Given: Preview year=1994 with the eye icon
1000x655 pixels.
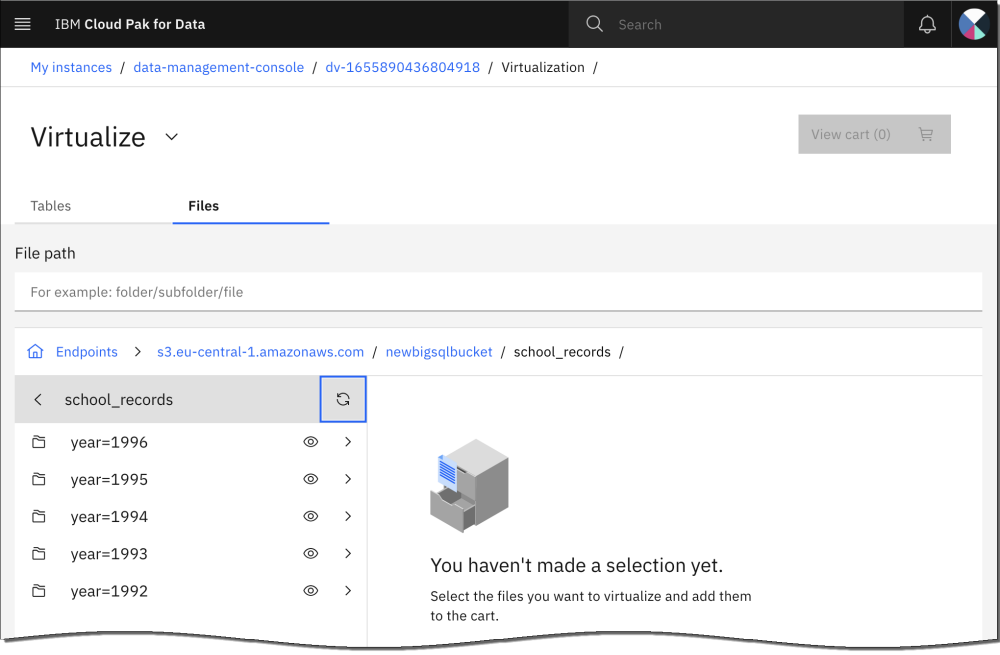Looking at the screenshot, I should (311, 516).
